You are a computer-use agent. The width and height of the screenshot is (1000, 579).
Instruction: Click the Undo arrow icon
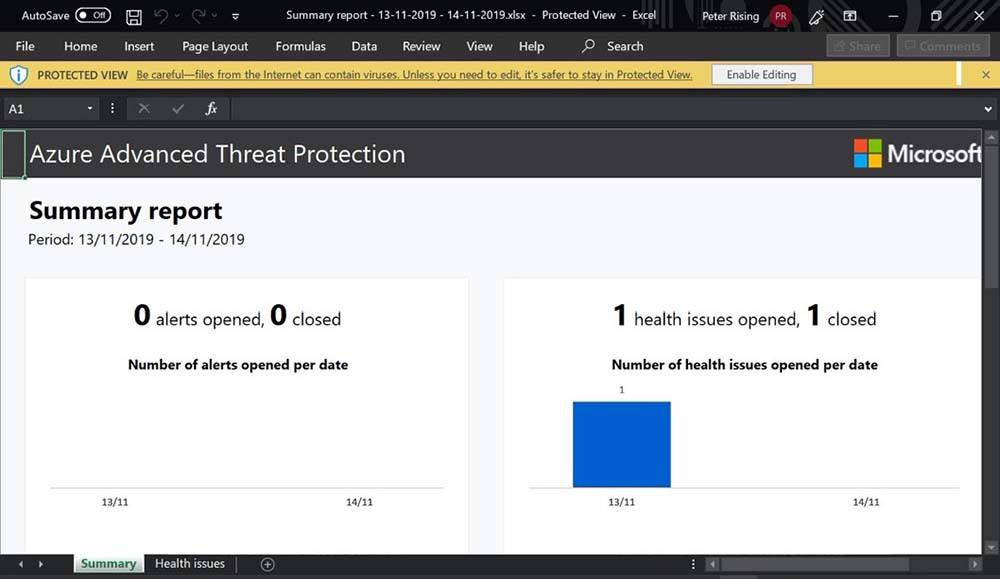click(x=161, y=16)
